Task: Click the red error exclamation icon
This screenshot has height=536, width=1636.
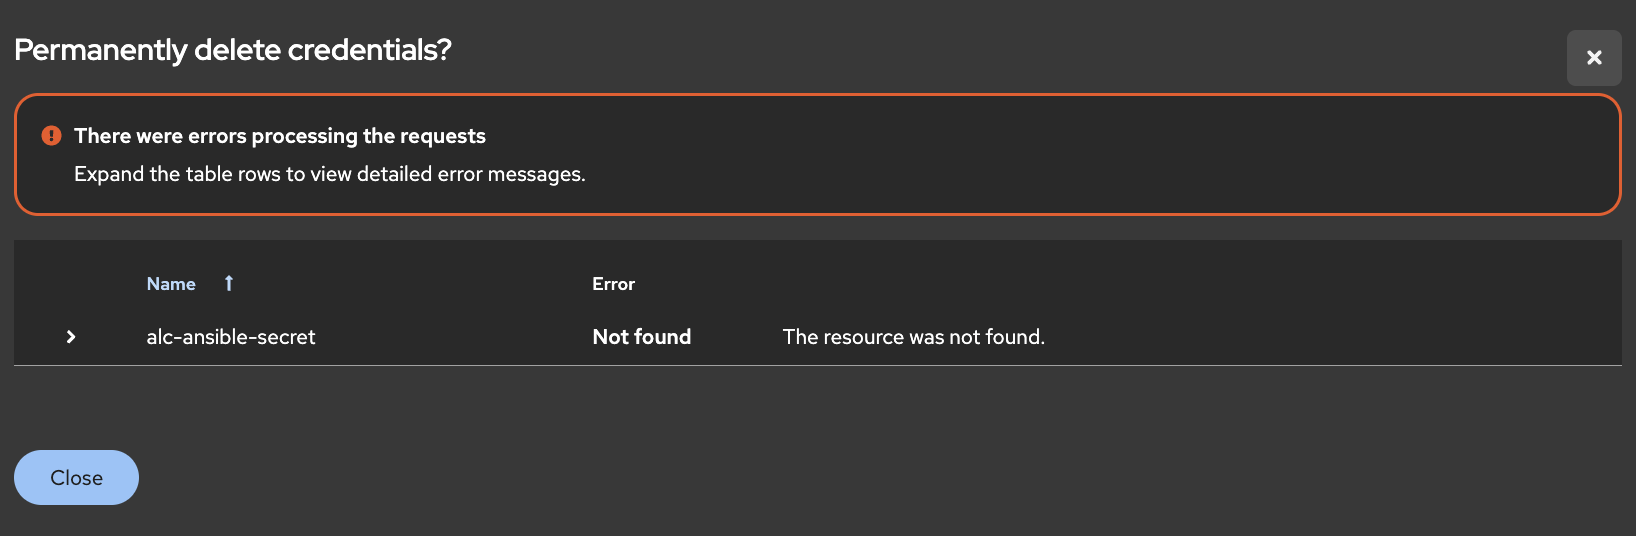Action: [51, 136]
